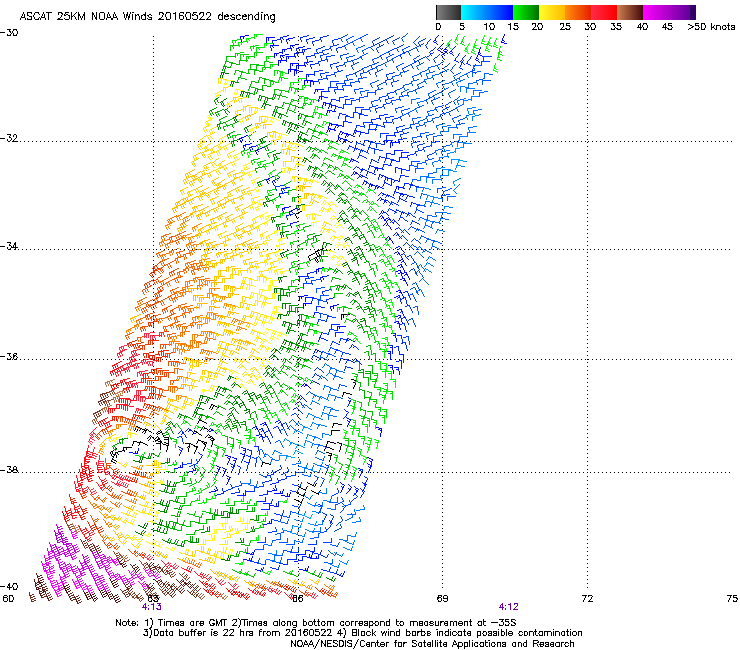
Task: Click the legend label '25'
Action: click(565, 27)
